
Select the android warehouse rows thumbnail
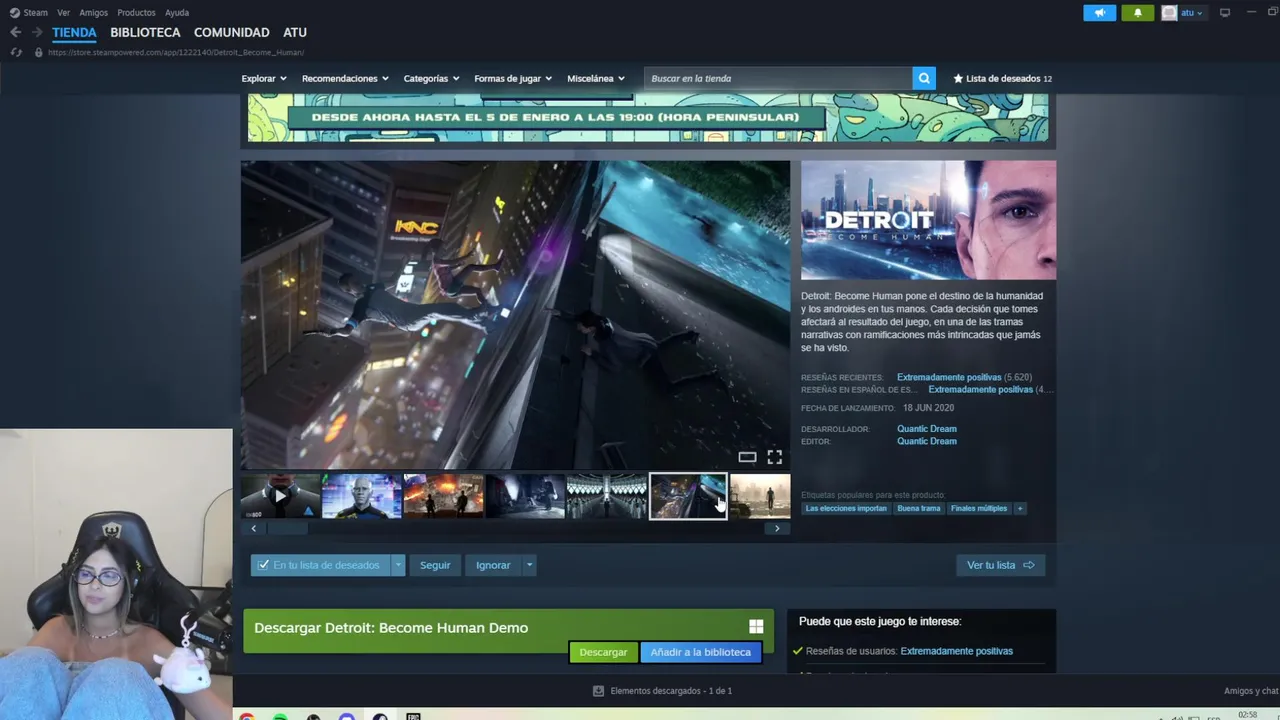[606, 496]
